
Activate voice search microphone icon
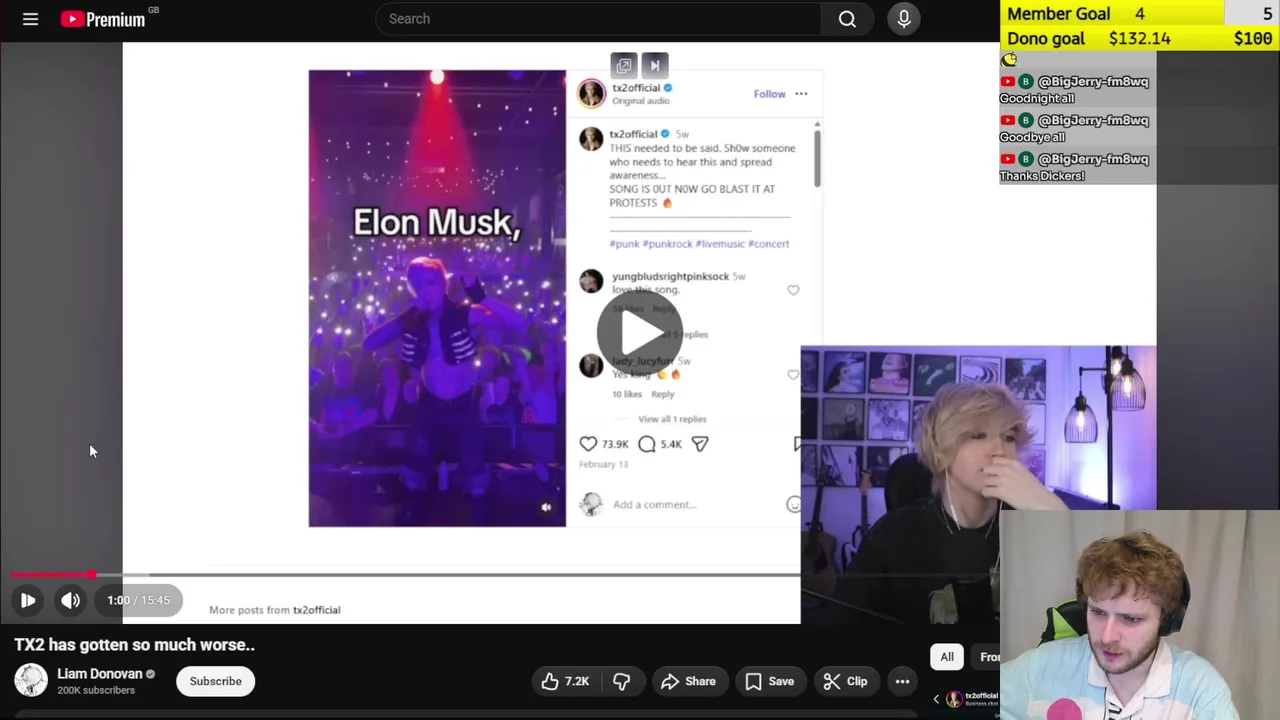[x=904, y=19]
